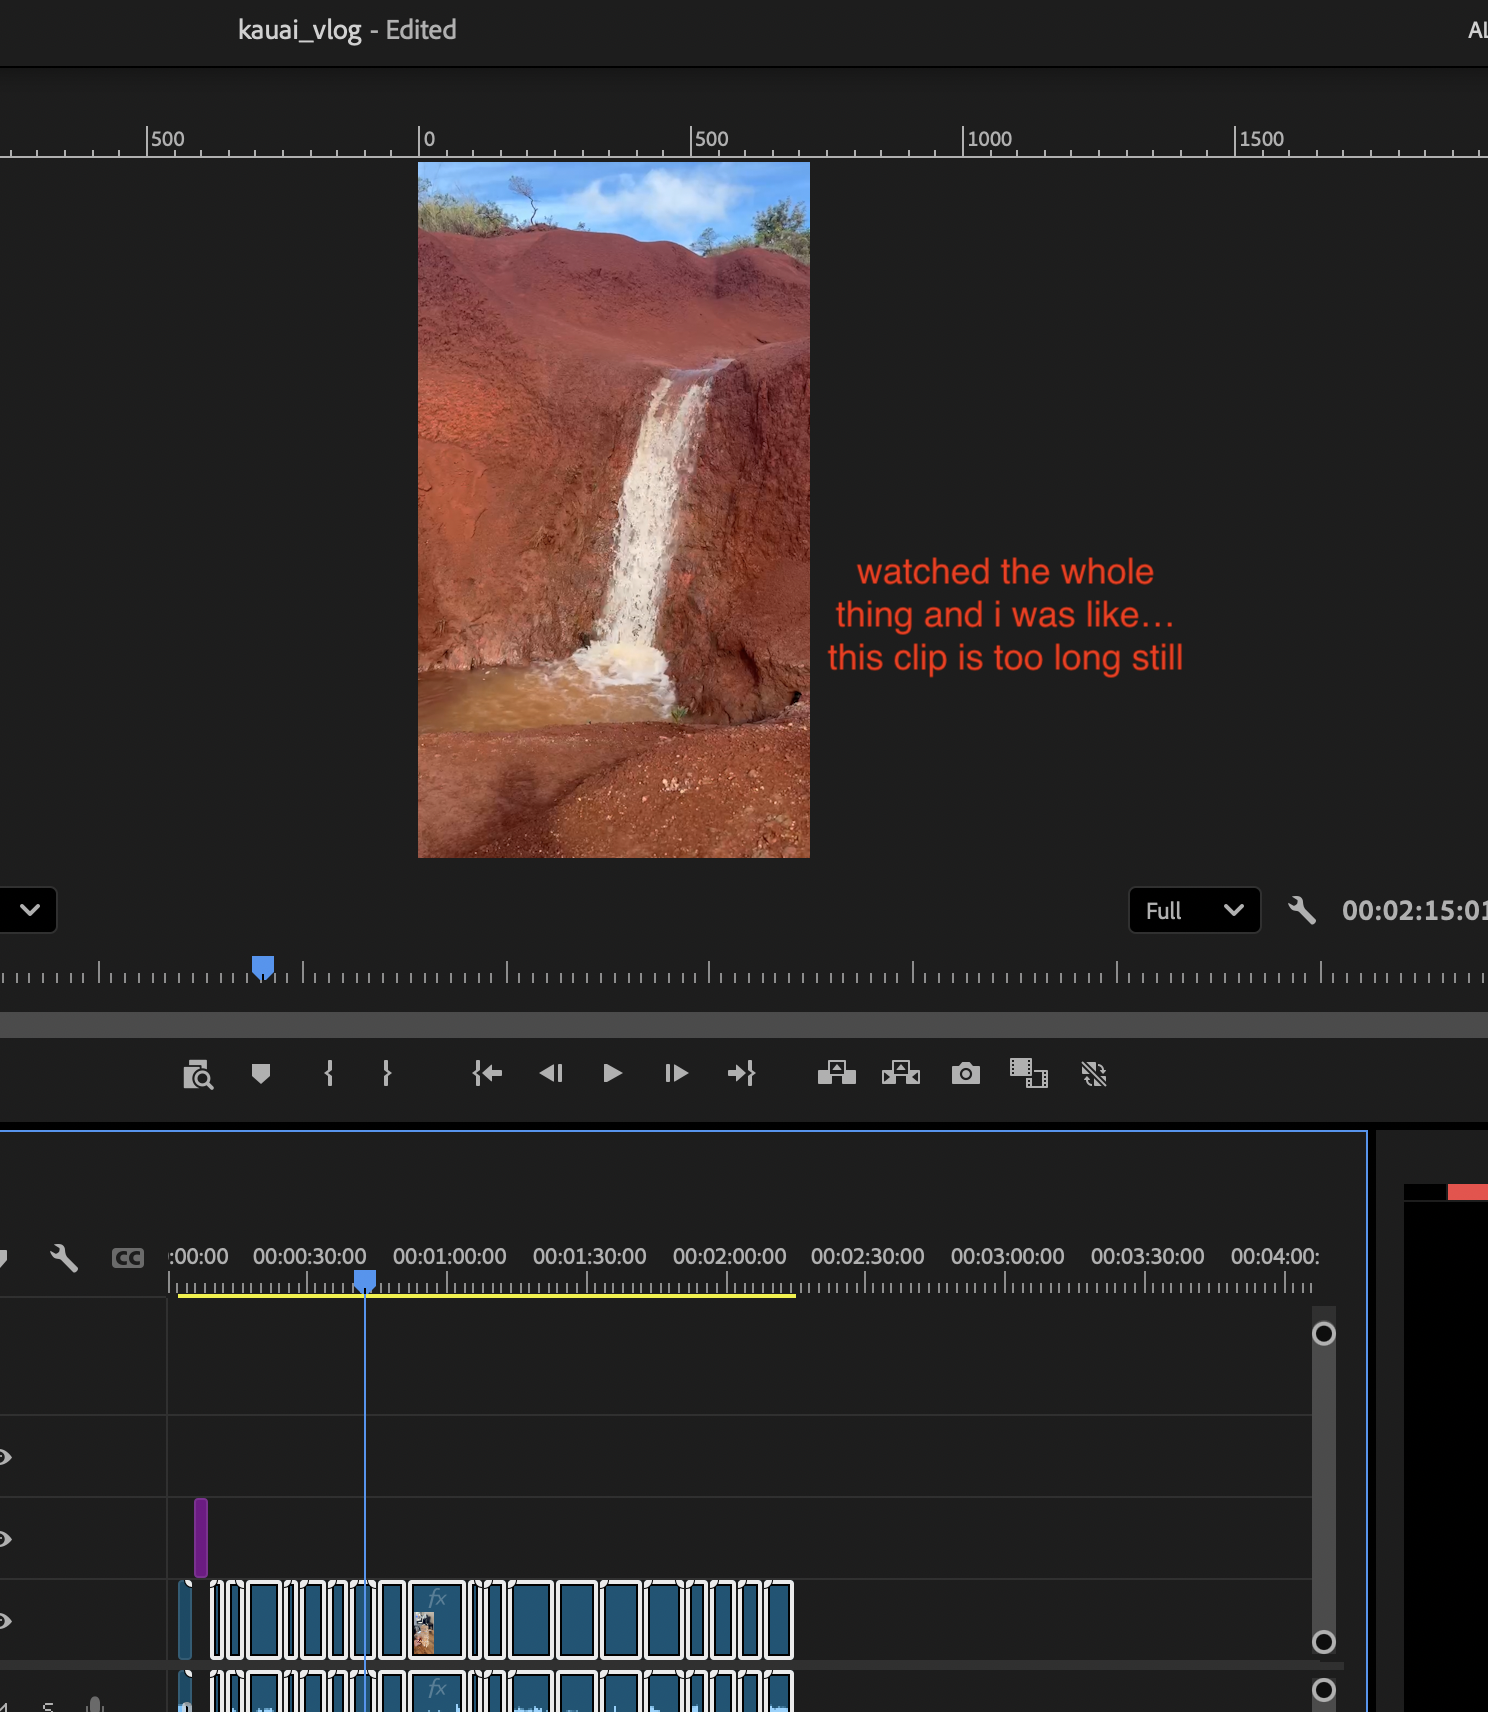The height and width of the screenshot is (1712, 1488).
Task: Play the program monitor
Action: [613, 1074]
